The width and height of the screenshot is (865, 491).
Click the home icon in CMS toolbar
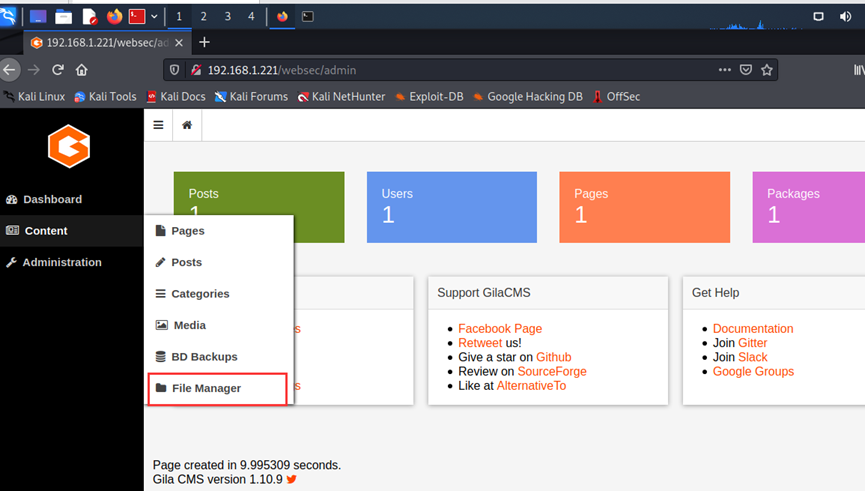(x=187, y=125)
